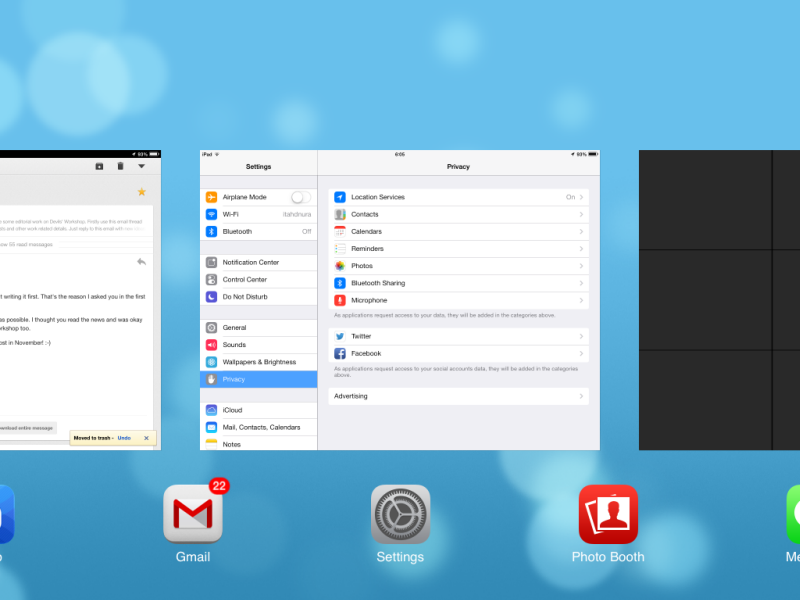The width and height of the screenshot is (800, 600).
Task: Tap the Airplane Mode icon in Settings
Action: click(x=211, y=197)
